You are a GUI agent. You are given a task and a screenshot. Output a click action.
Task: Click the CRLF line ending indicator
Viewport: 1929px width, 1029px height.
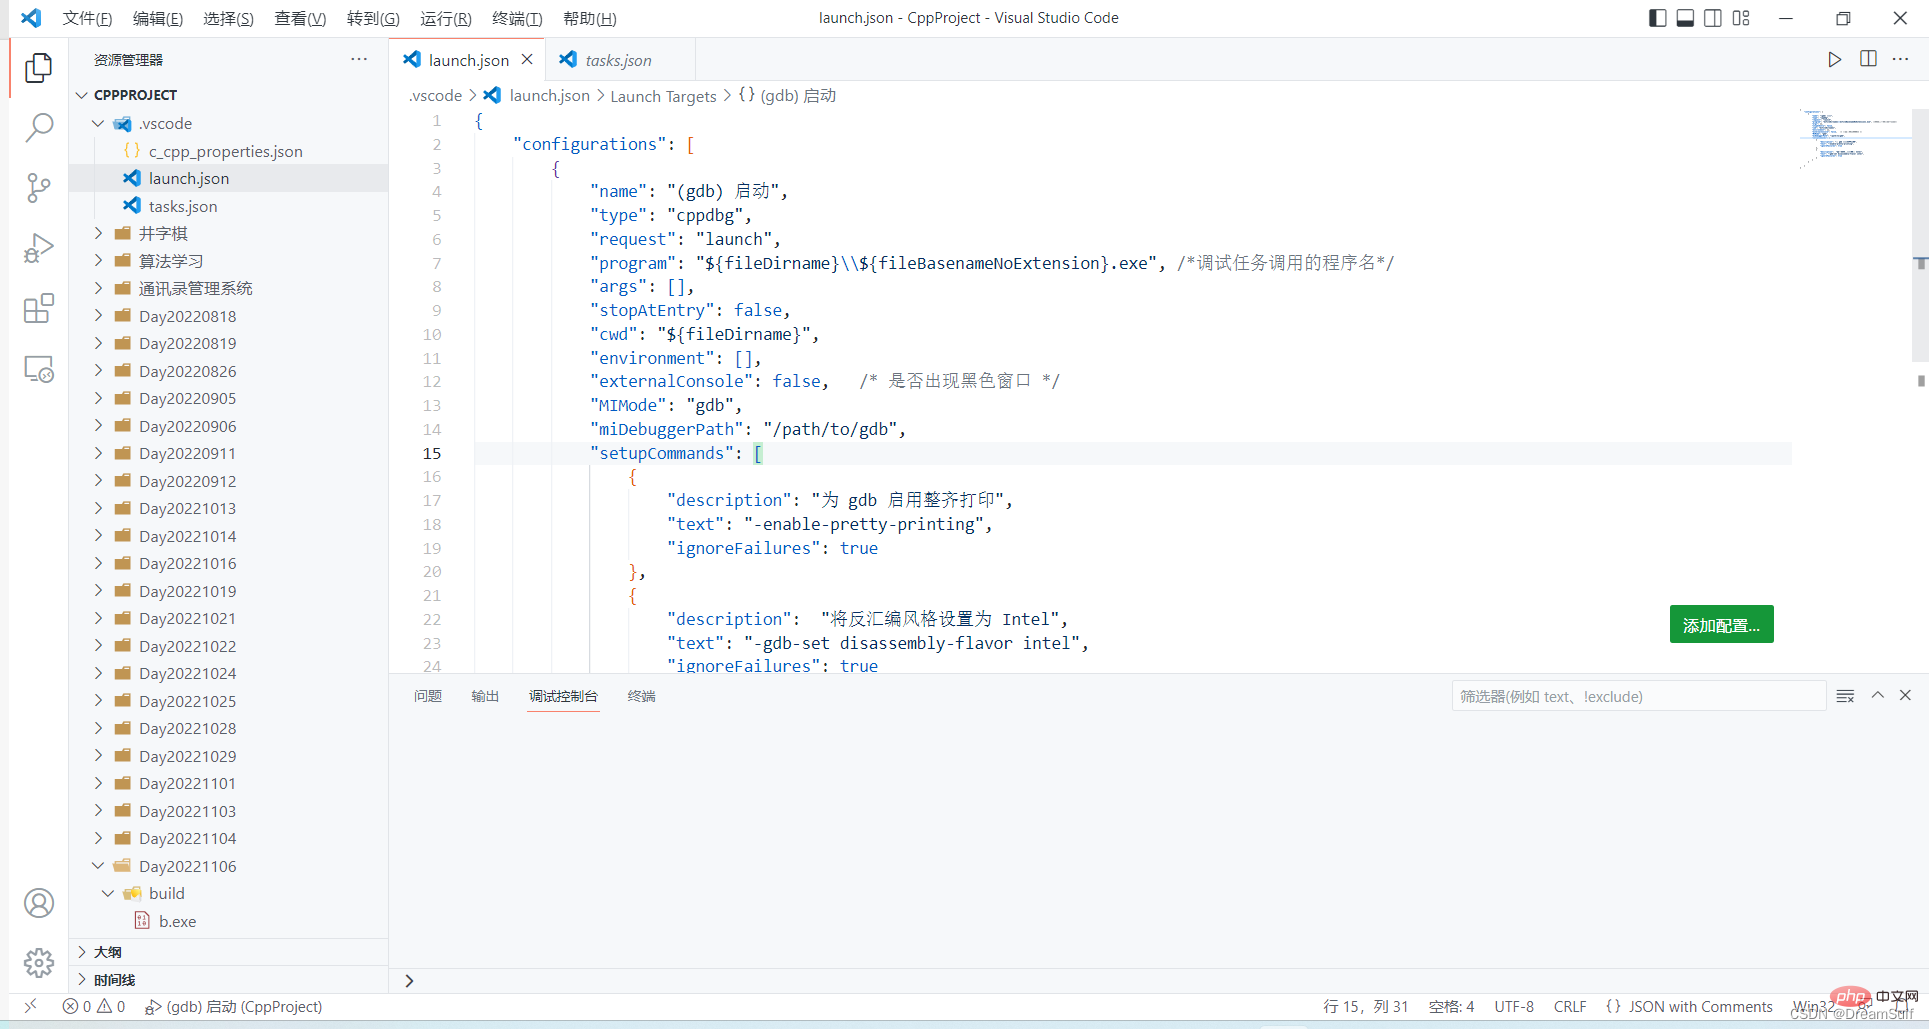pyautogui.click(x=1569, y=1006)
